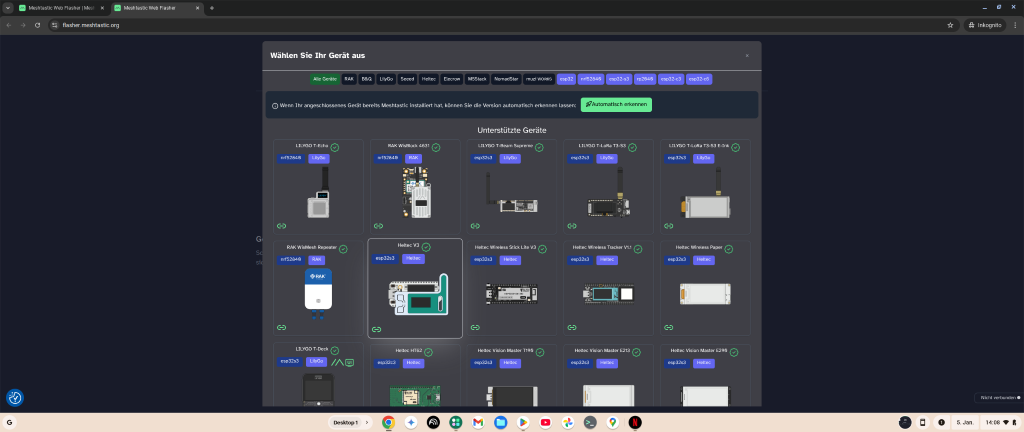Click the Automatisch erkennen button

(x=616, y=104)
